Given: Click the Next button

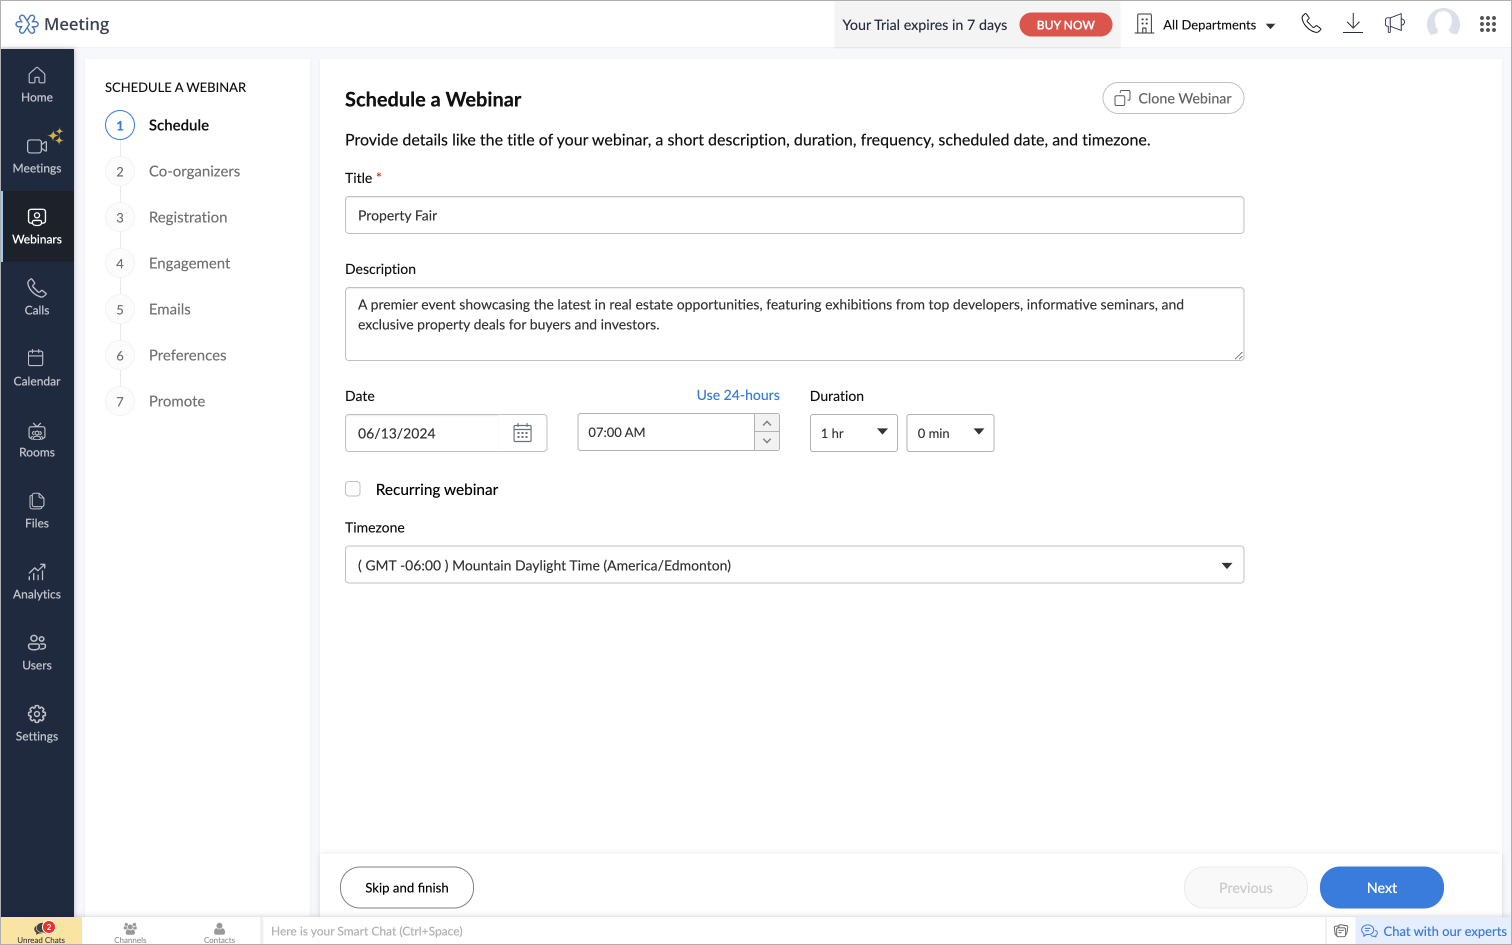Looking at the screenshot, I should click(x=1381, y=888).
